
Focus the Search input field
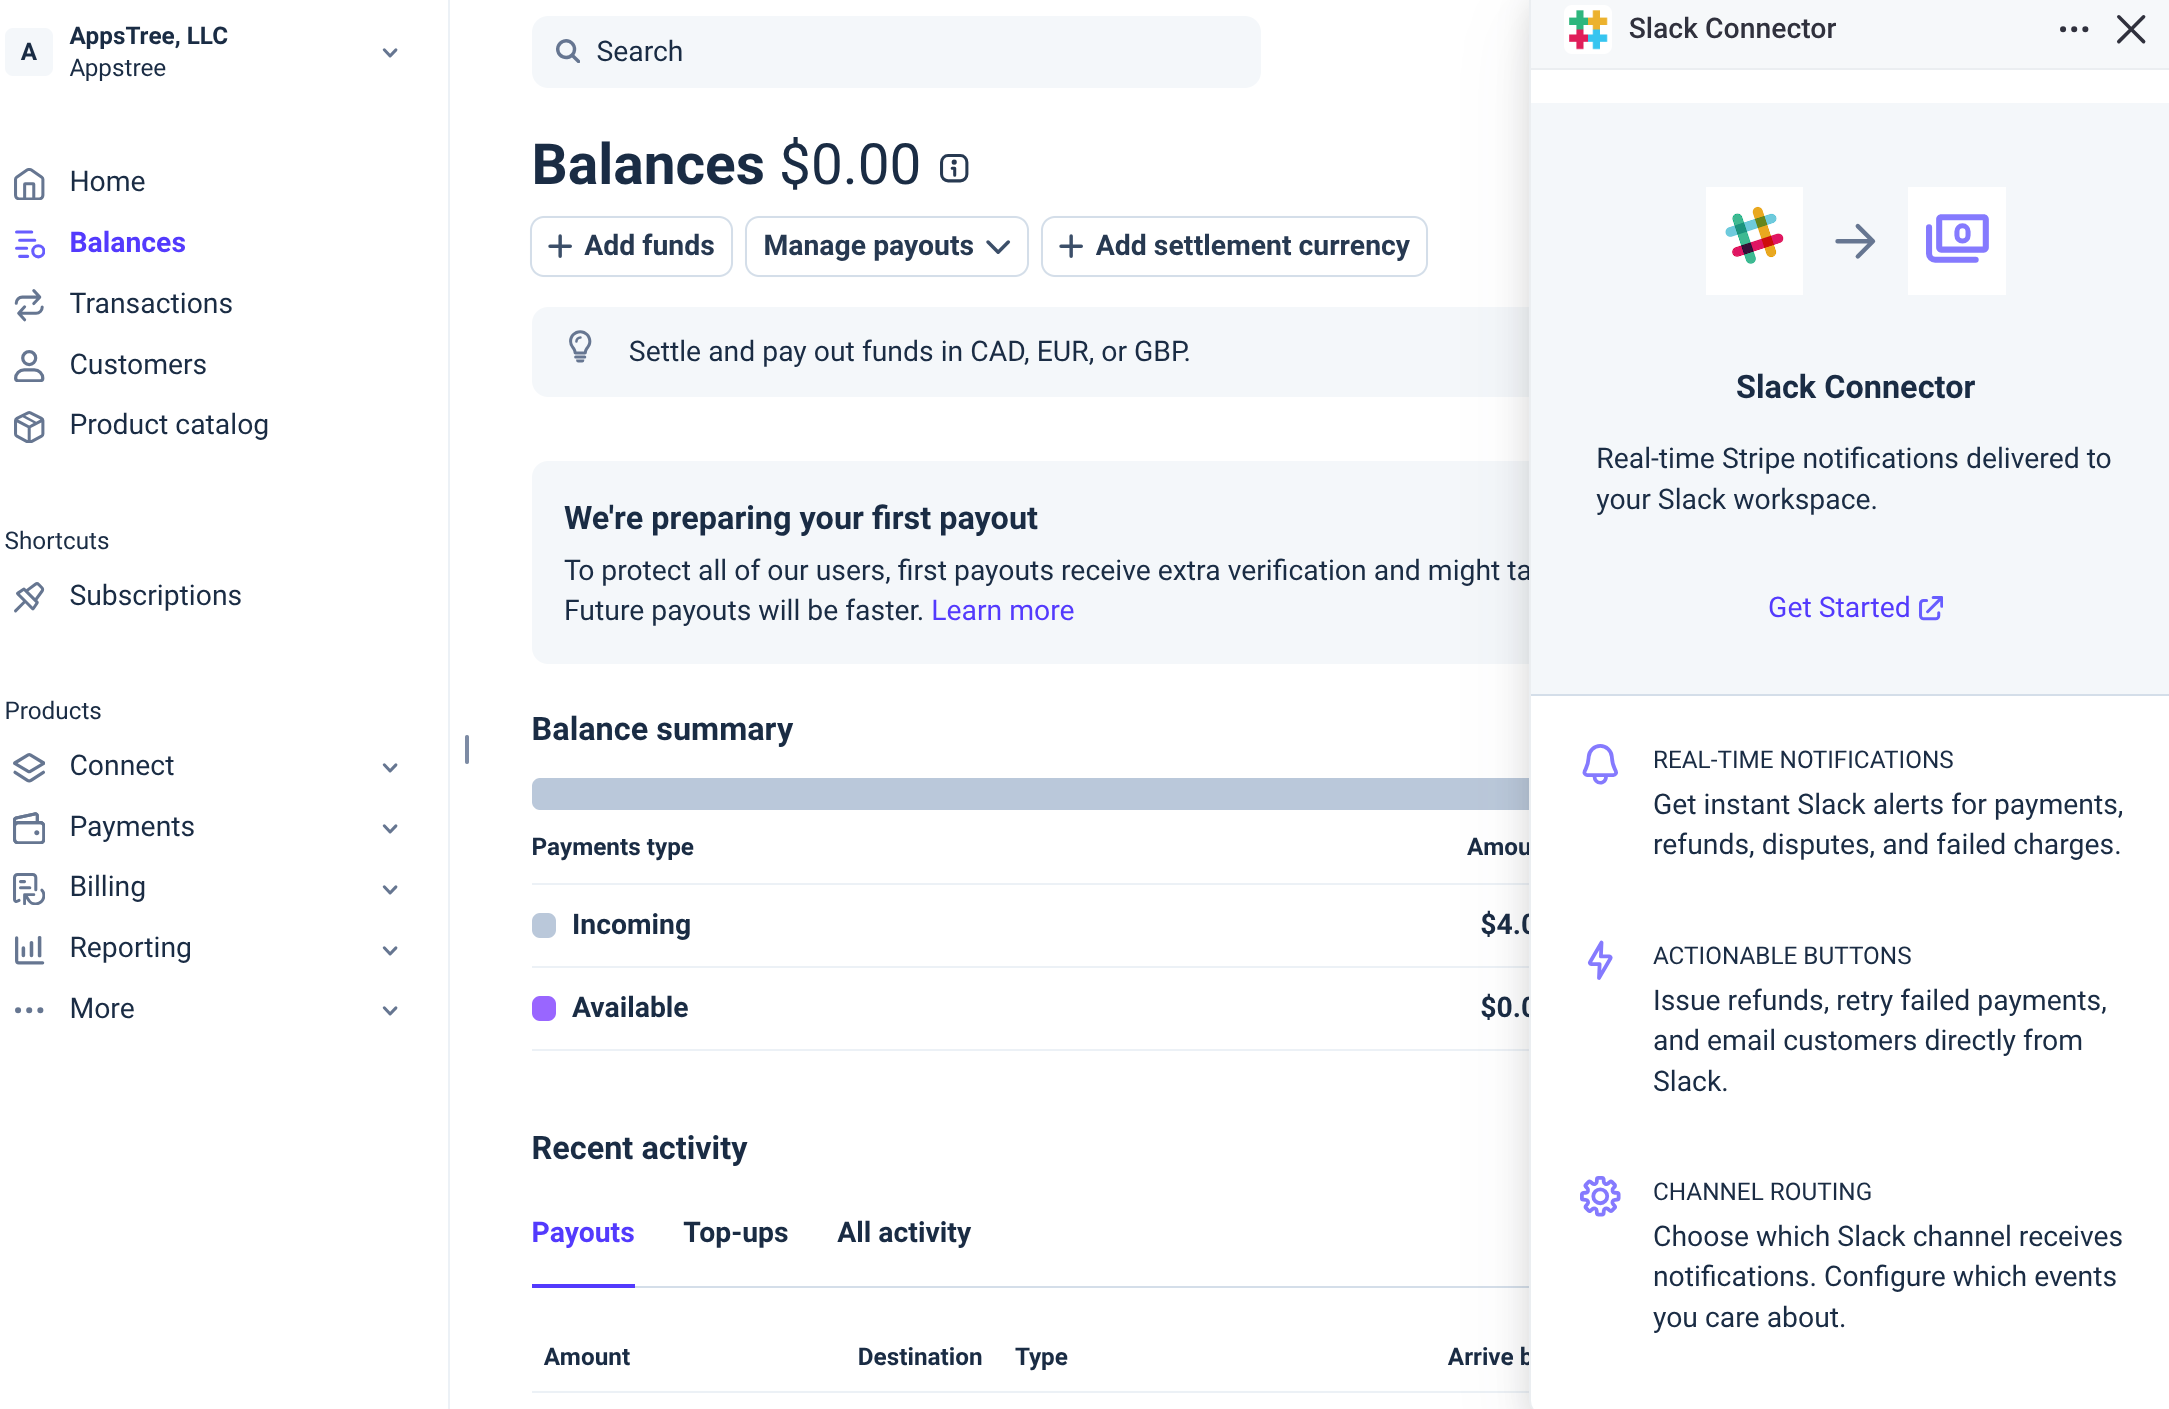point(896,52)
